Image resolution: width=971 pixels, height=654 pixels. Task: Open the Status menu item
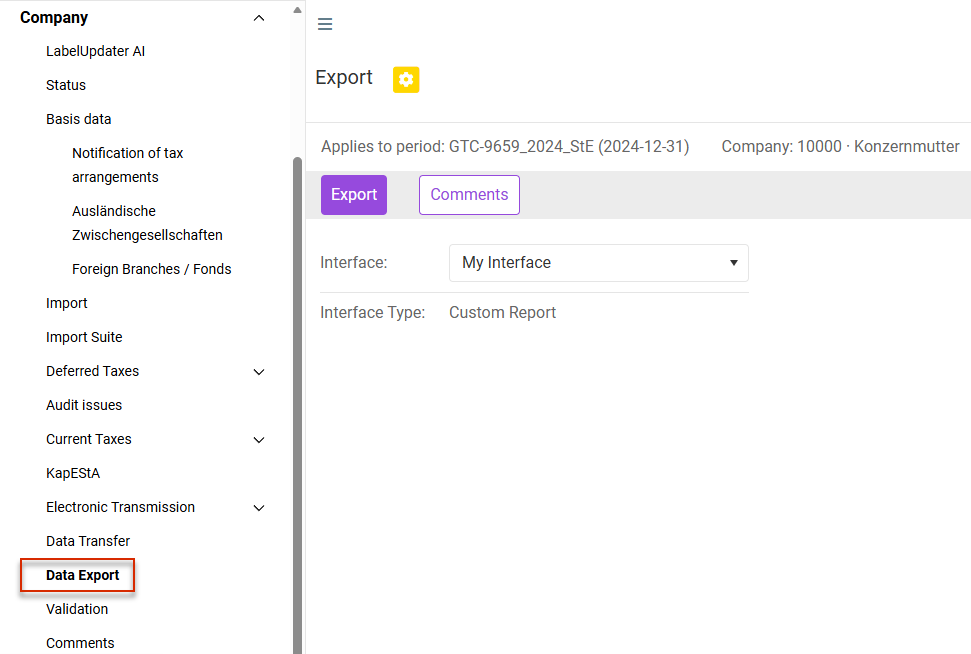tap(66, 85)
